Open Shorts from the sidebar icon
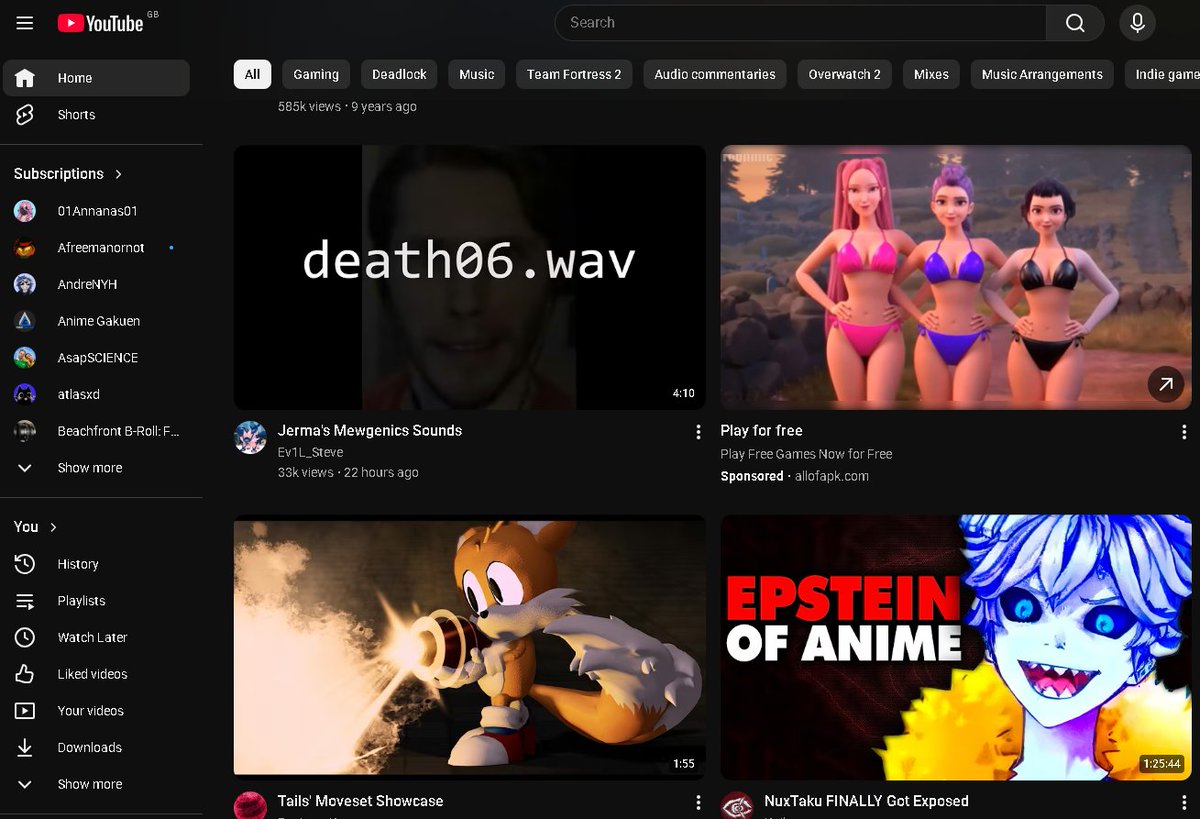The image size is (1200, 819). [25, 115]
